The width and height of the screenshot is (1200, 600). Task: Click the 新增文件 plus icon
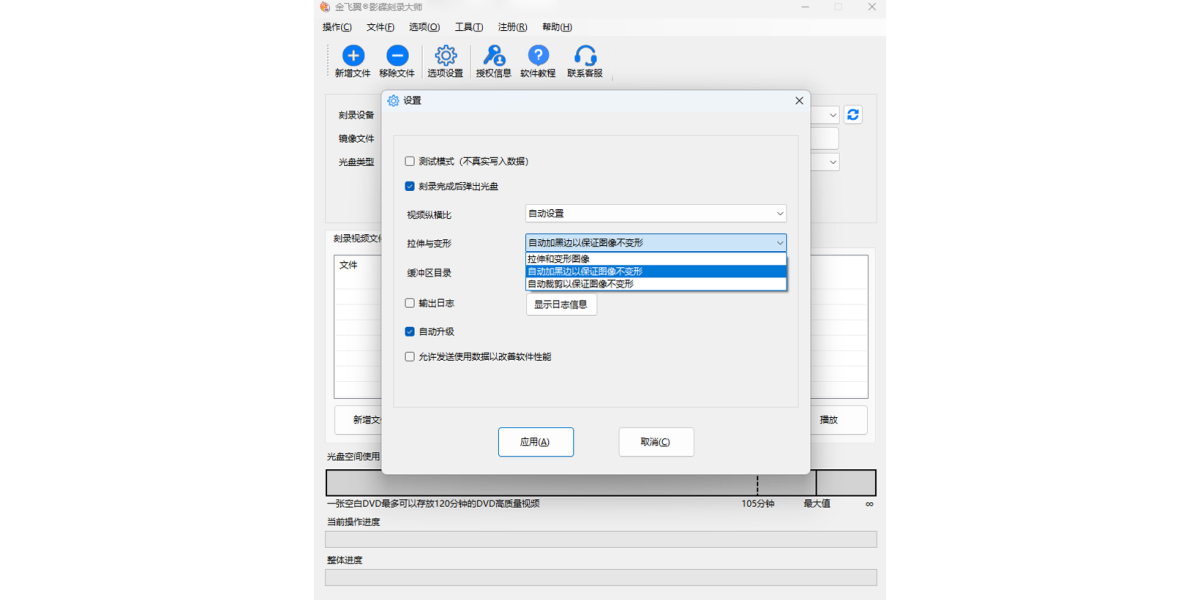tap(353, 56)
